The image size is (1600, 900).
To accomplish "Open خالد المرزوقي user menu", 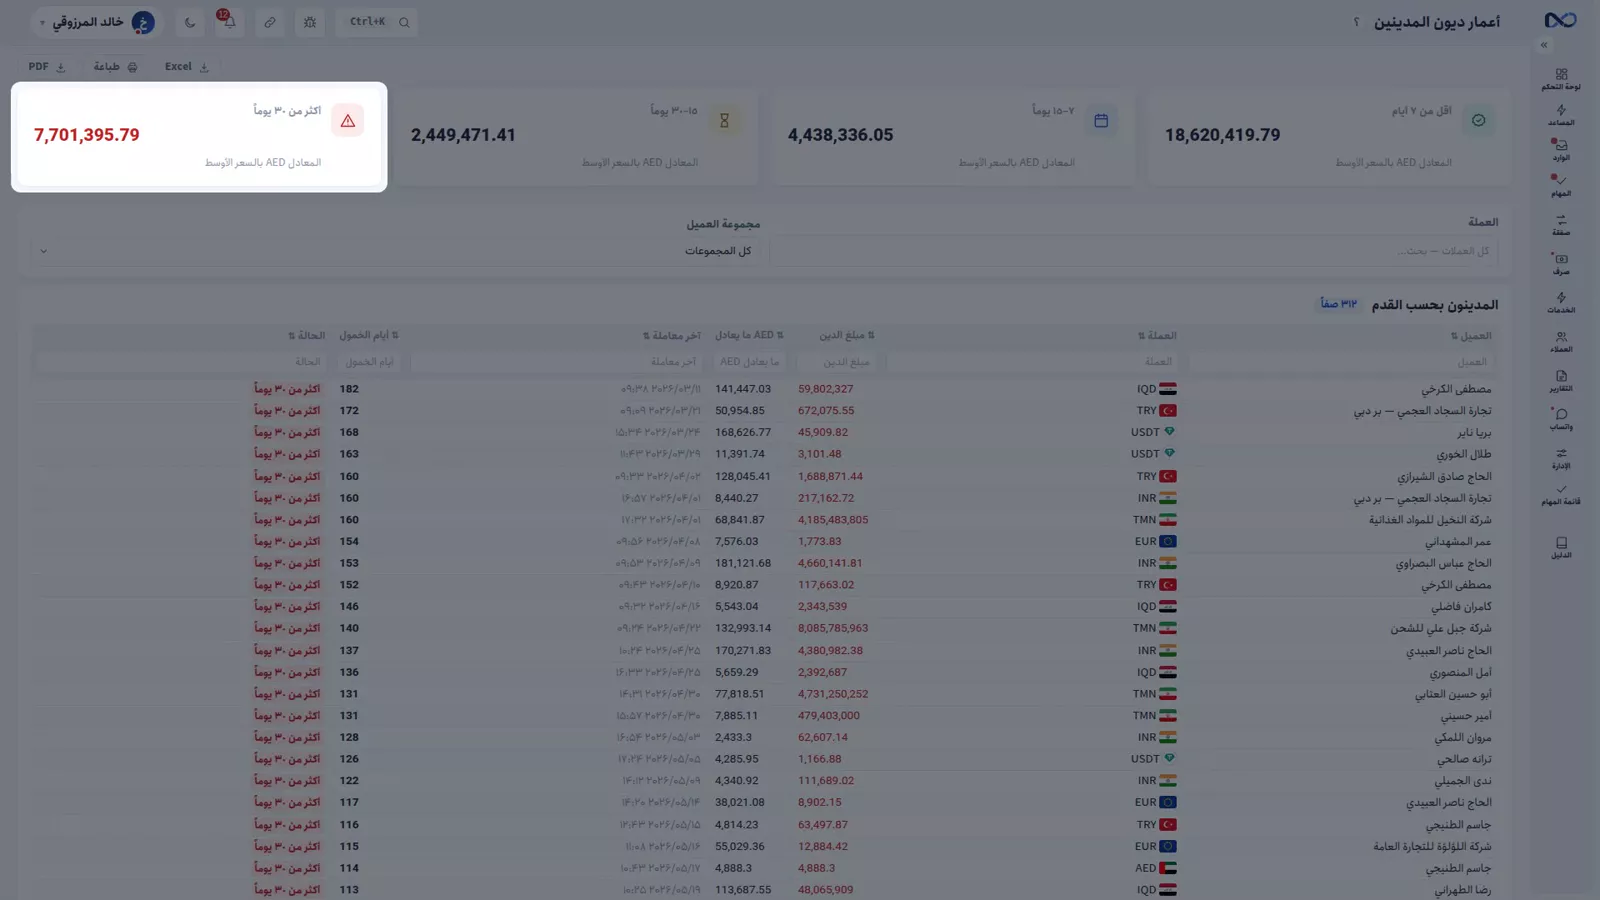I will point(97,22).
